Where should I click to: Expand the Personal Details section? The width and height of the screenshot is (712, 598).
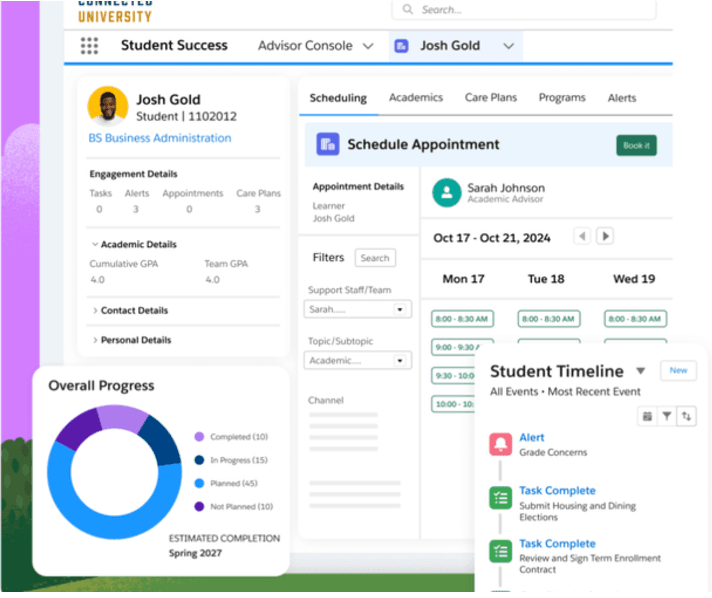pyautogui.click(x=95, y=340)
